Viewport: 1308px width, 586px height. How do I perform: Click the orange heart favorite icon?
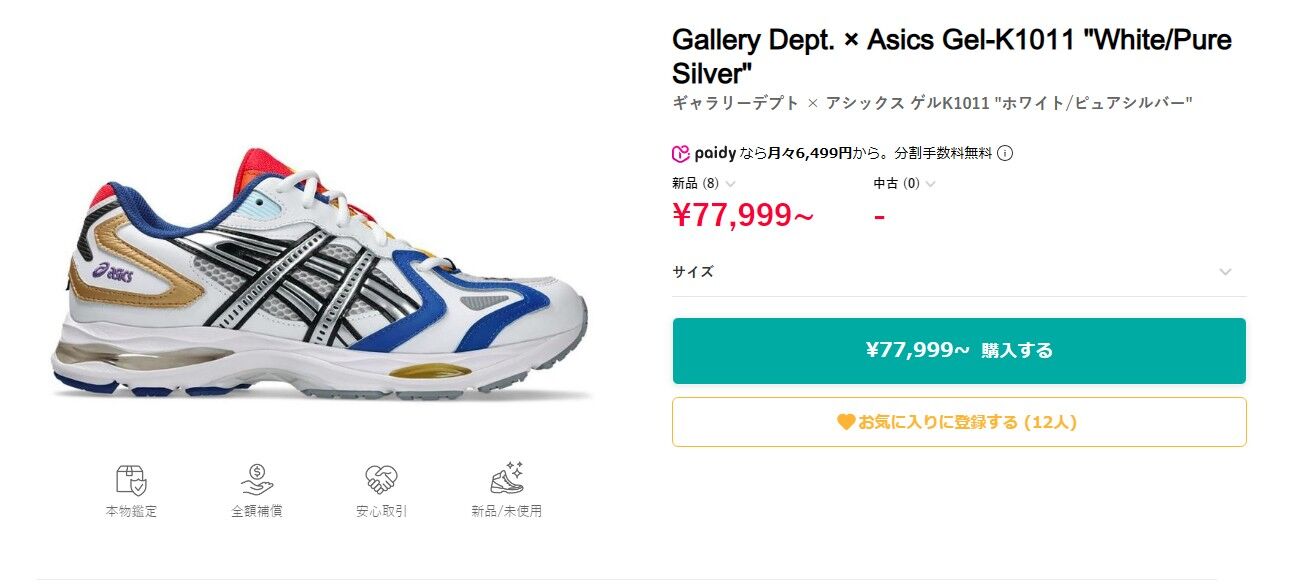click(x=846, y=422)
